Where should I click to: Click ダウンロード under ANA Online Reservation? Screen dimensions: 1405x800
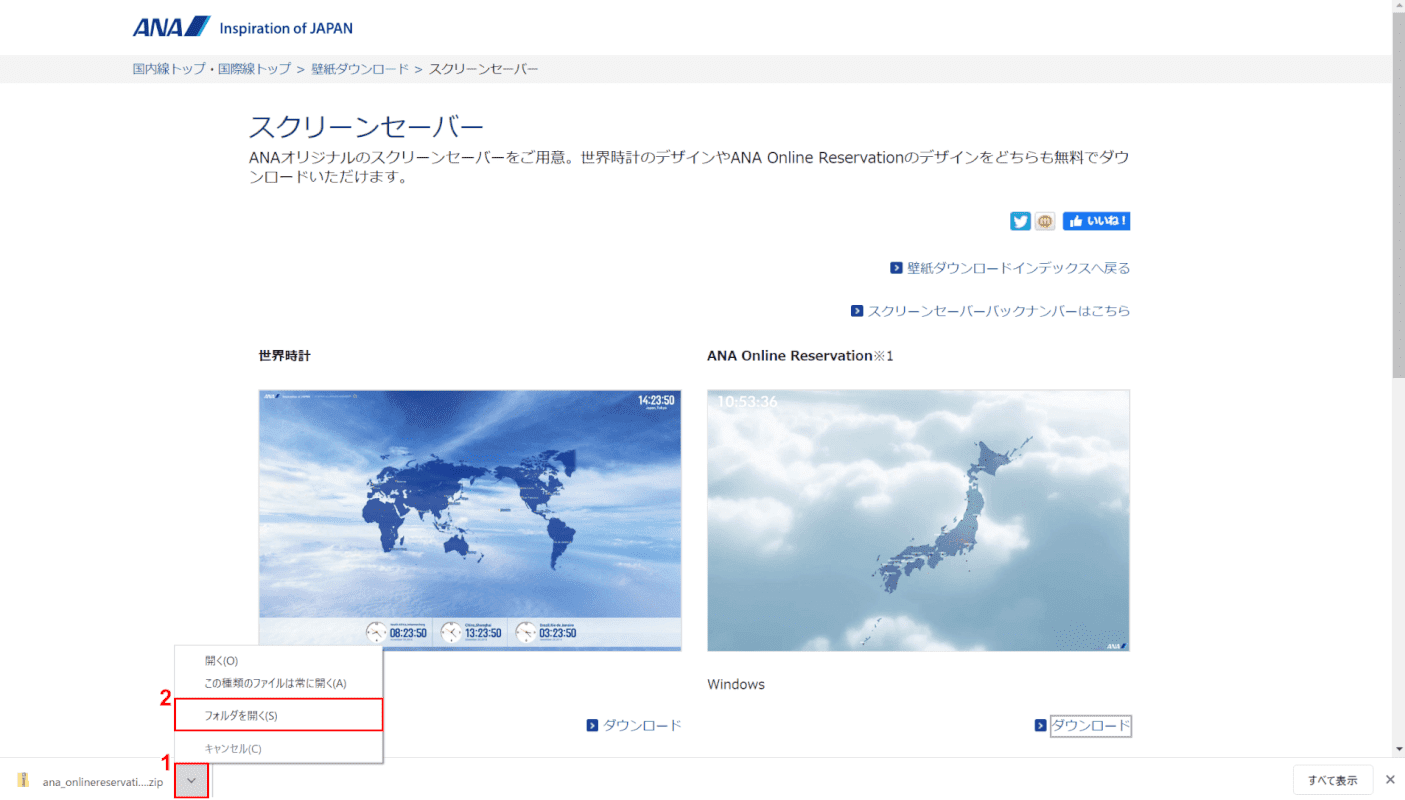pos(1090,726)
